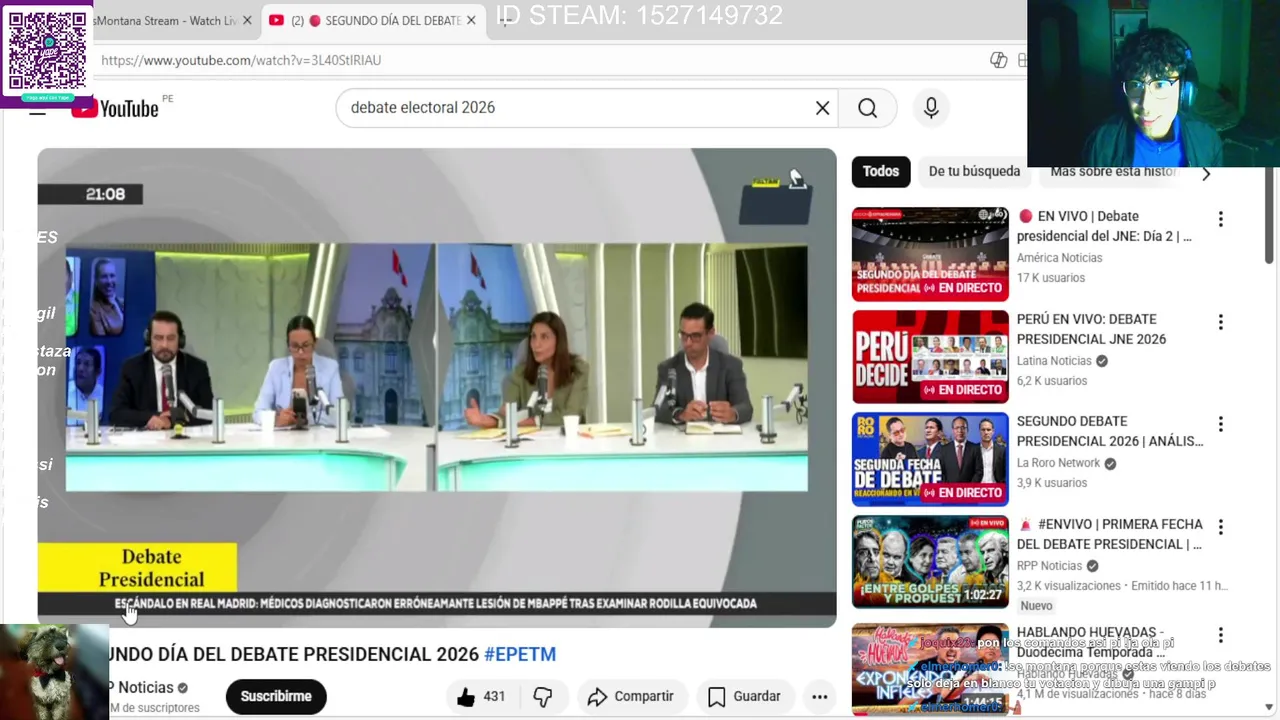Viewport: 1280px width, 720px height.
Task: Start voice search with the microphone
Action: tap(931, 108)
